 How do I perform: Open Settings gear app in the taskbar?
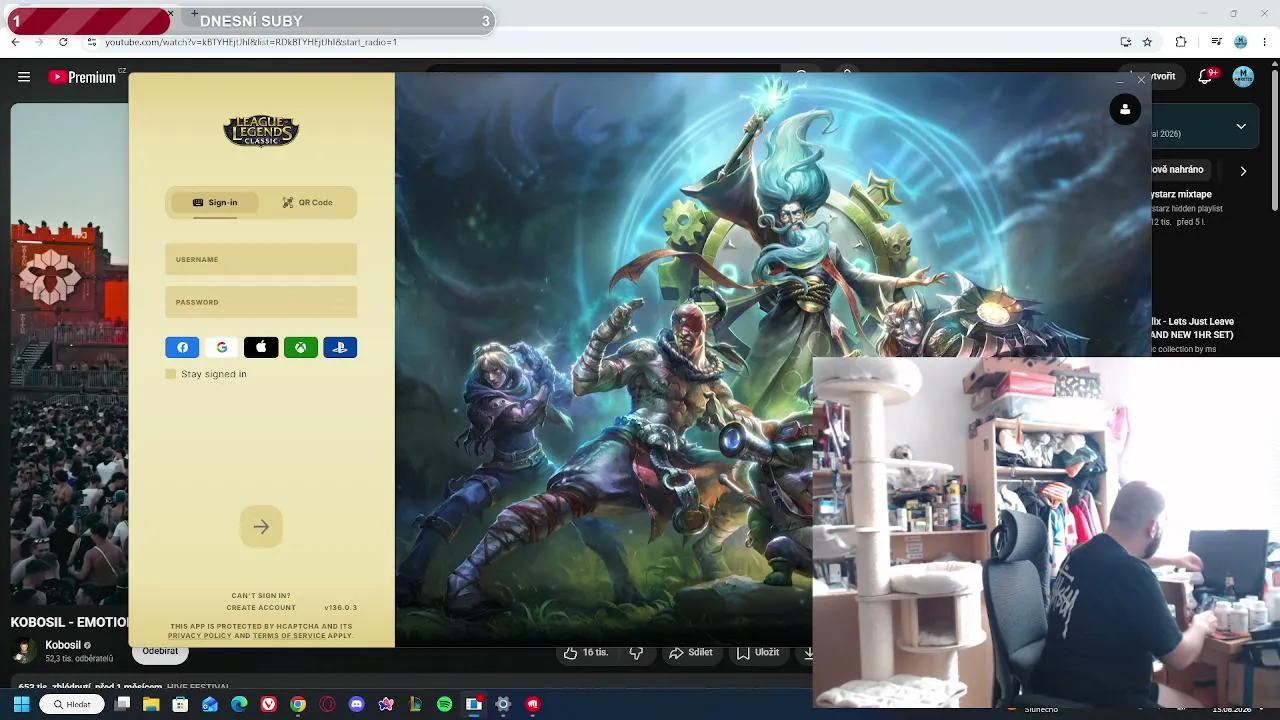click(x=503, y=704)
